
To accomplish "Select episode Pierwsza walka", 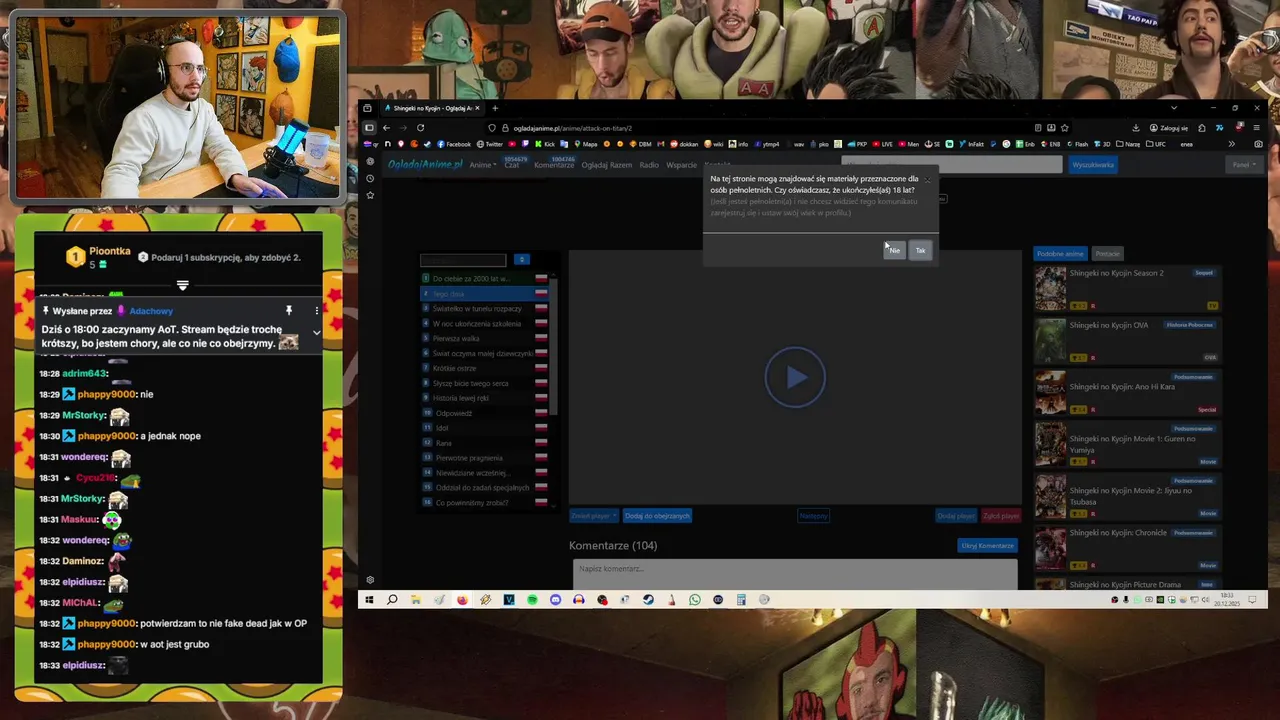I will tap(484, 339).
